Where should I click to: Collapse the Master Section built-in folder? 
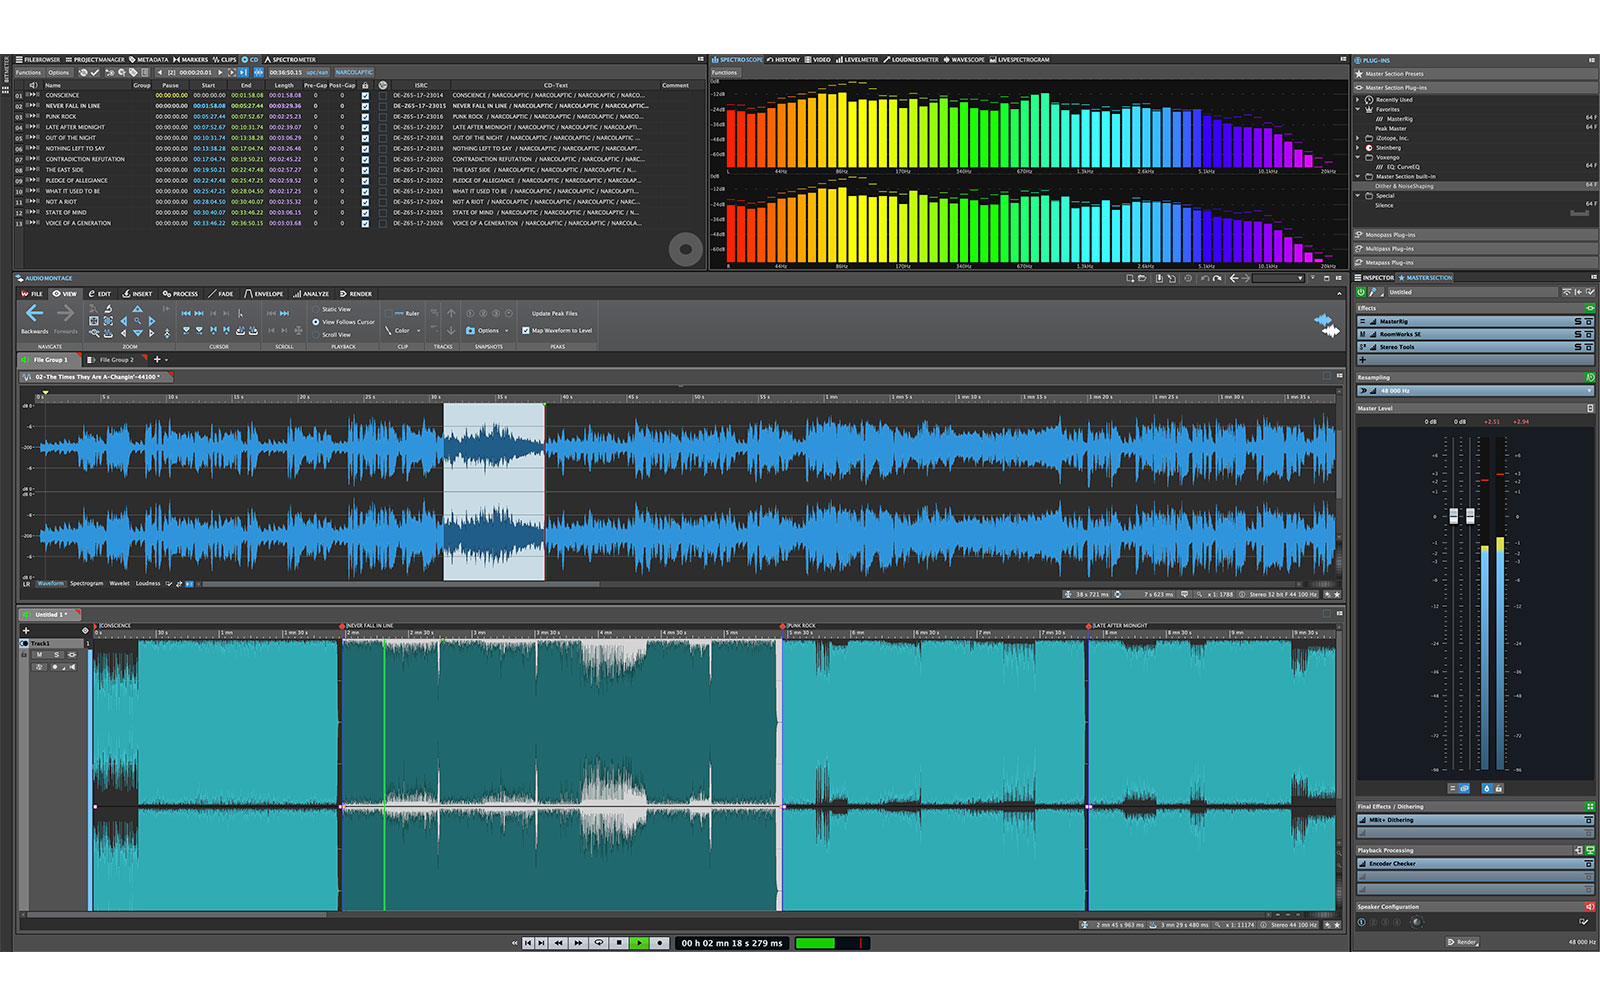click(1357, 176)
